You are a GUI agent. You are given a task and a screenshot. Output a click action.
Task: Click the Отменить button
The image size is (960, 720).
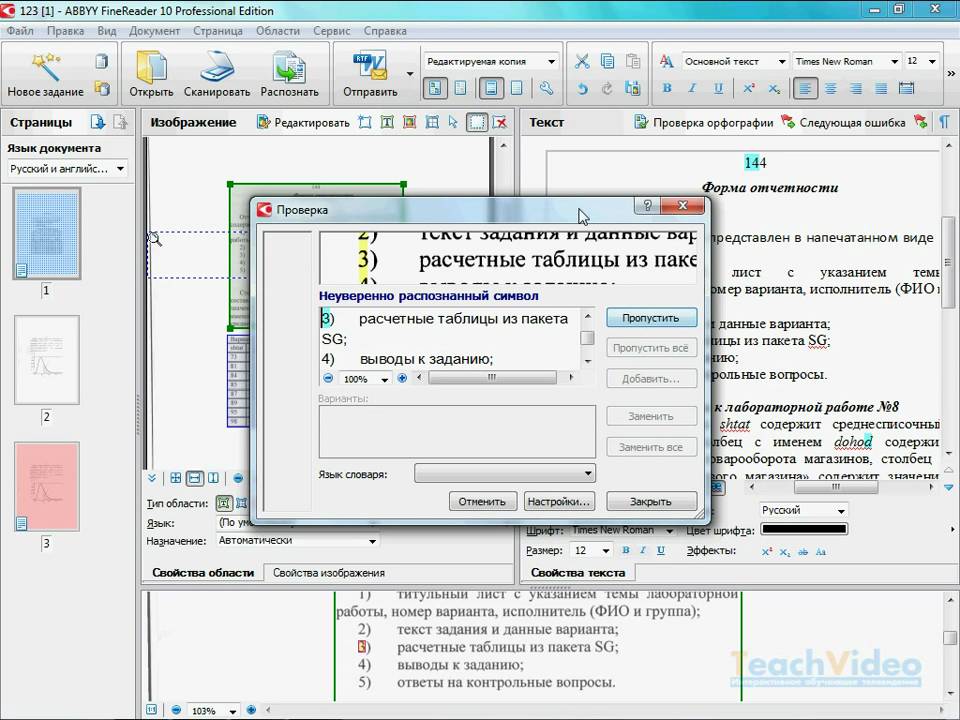coord(482,501)
